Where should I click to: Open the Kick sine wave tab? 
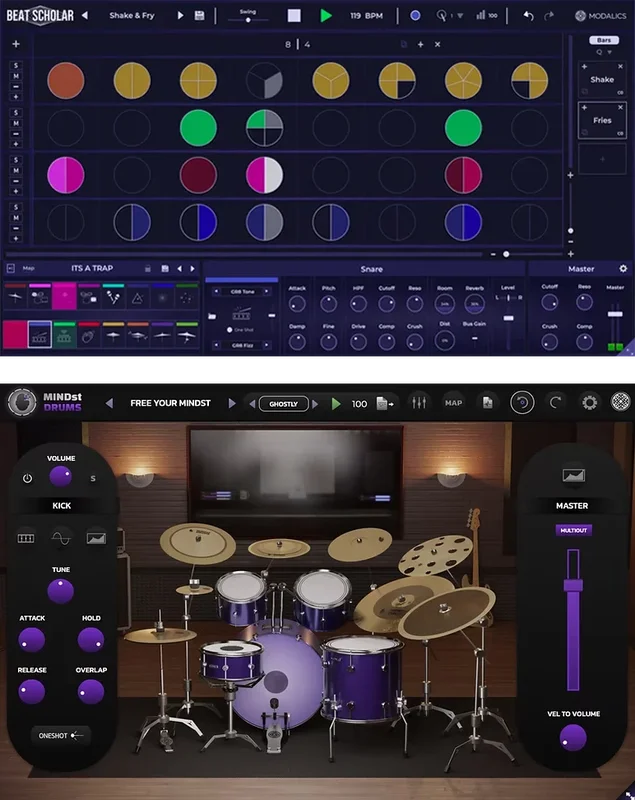pos(61,538)
